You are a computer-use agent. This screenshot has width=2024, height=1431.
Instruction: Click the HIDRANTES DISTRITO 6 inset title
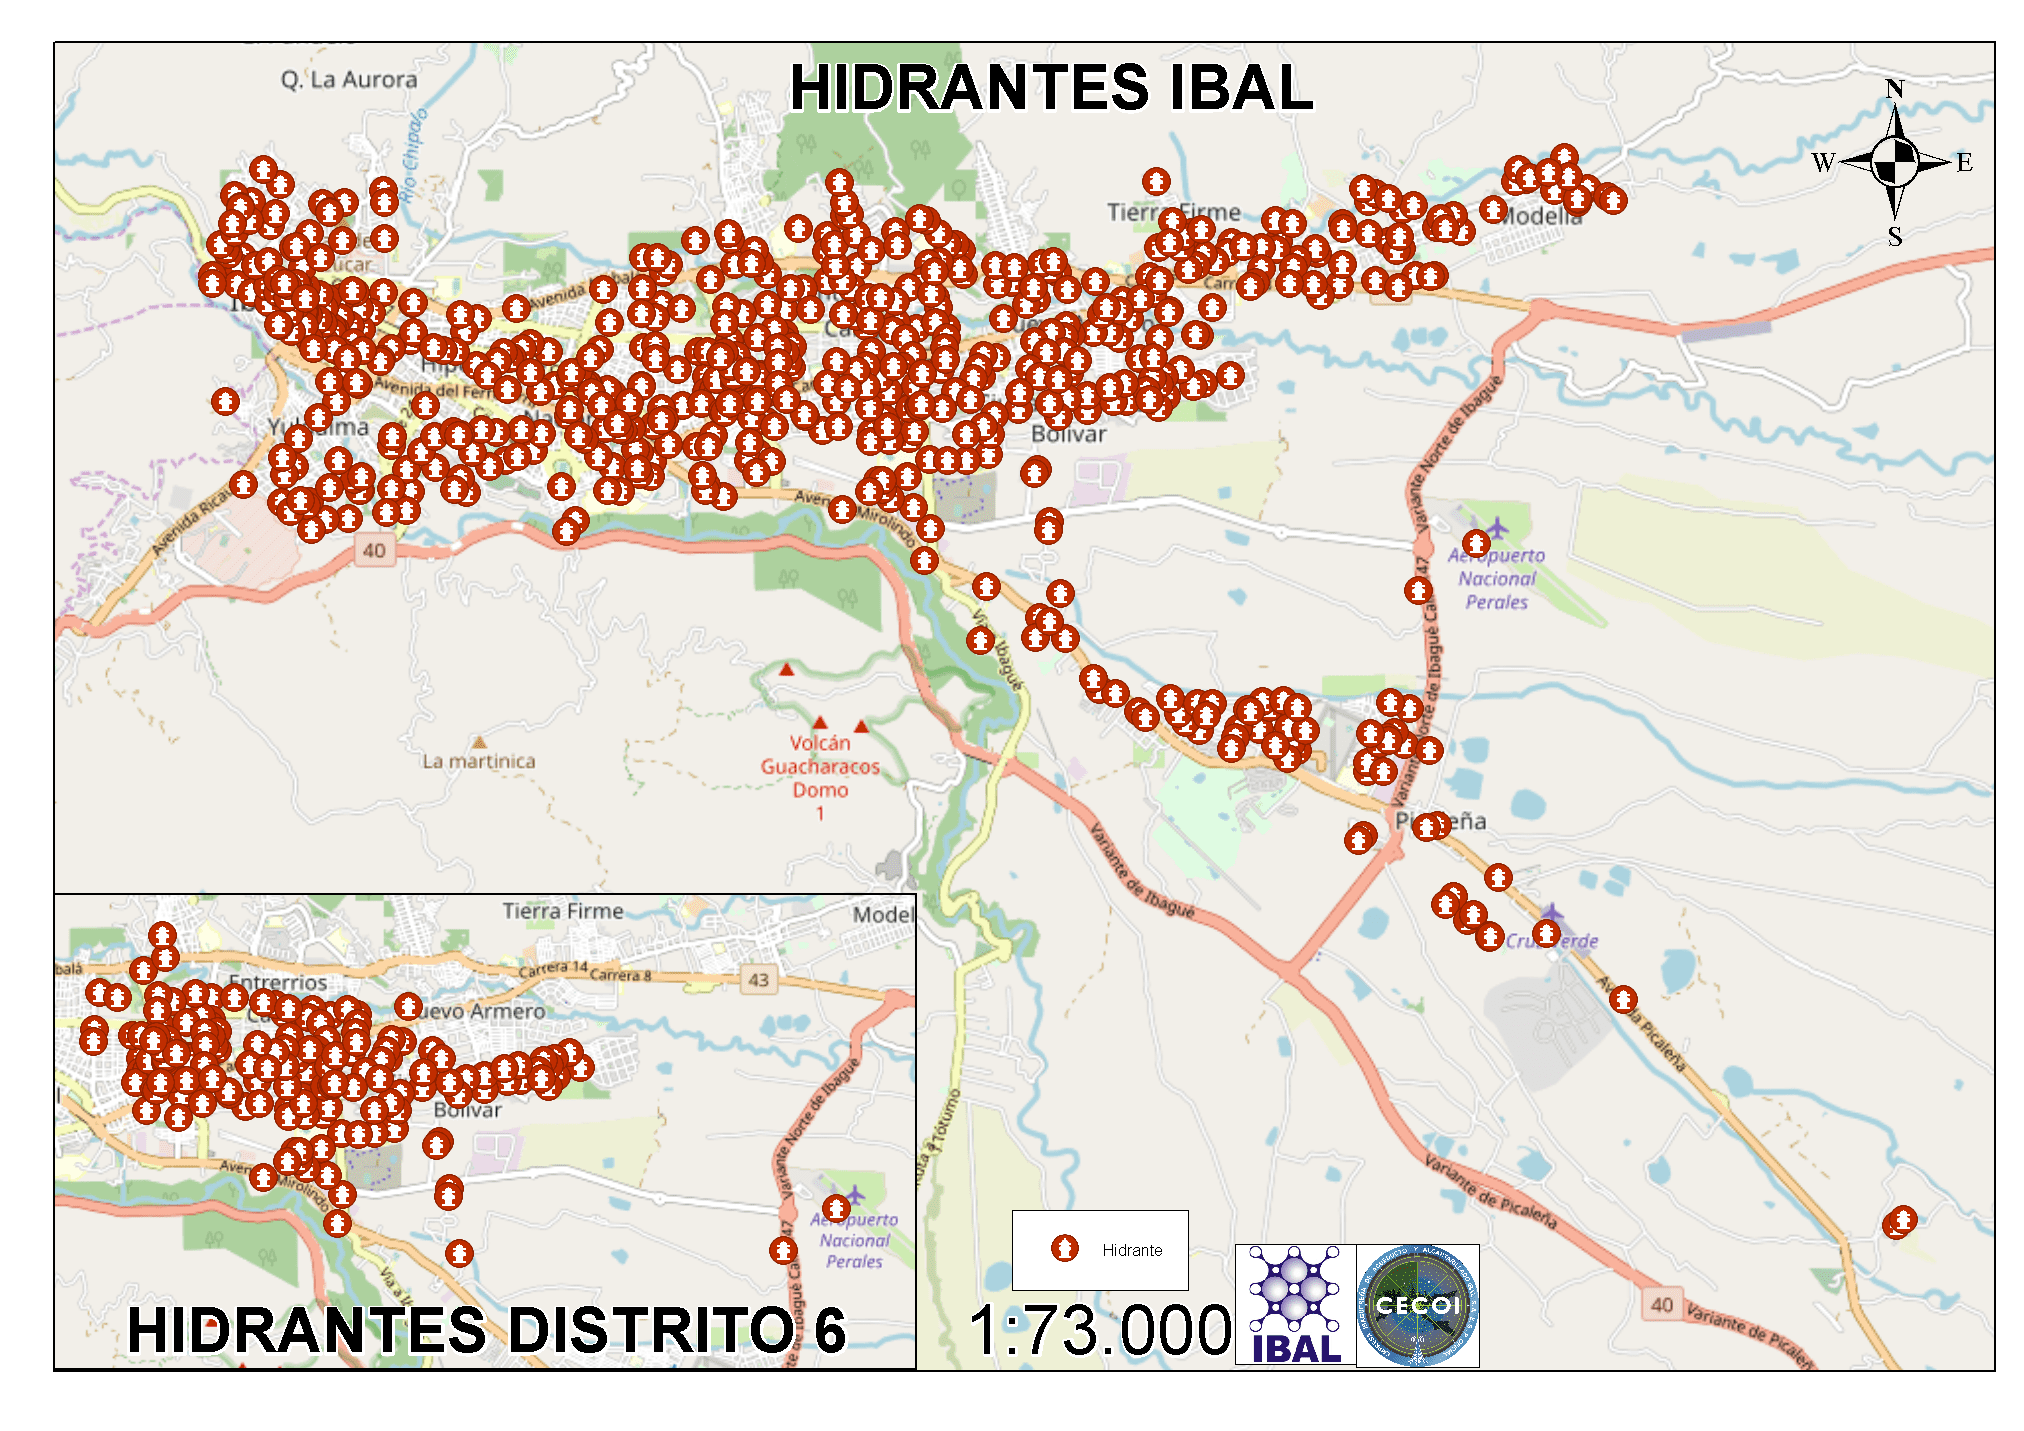(487, 1330)
